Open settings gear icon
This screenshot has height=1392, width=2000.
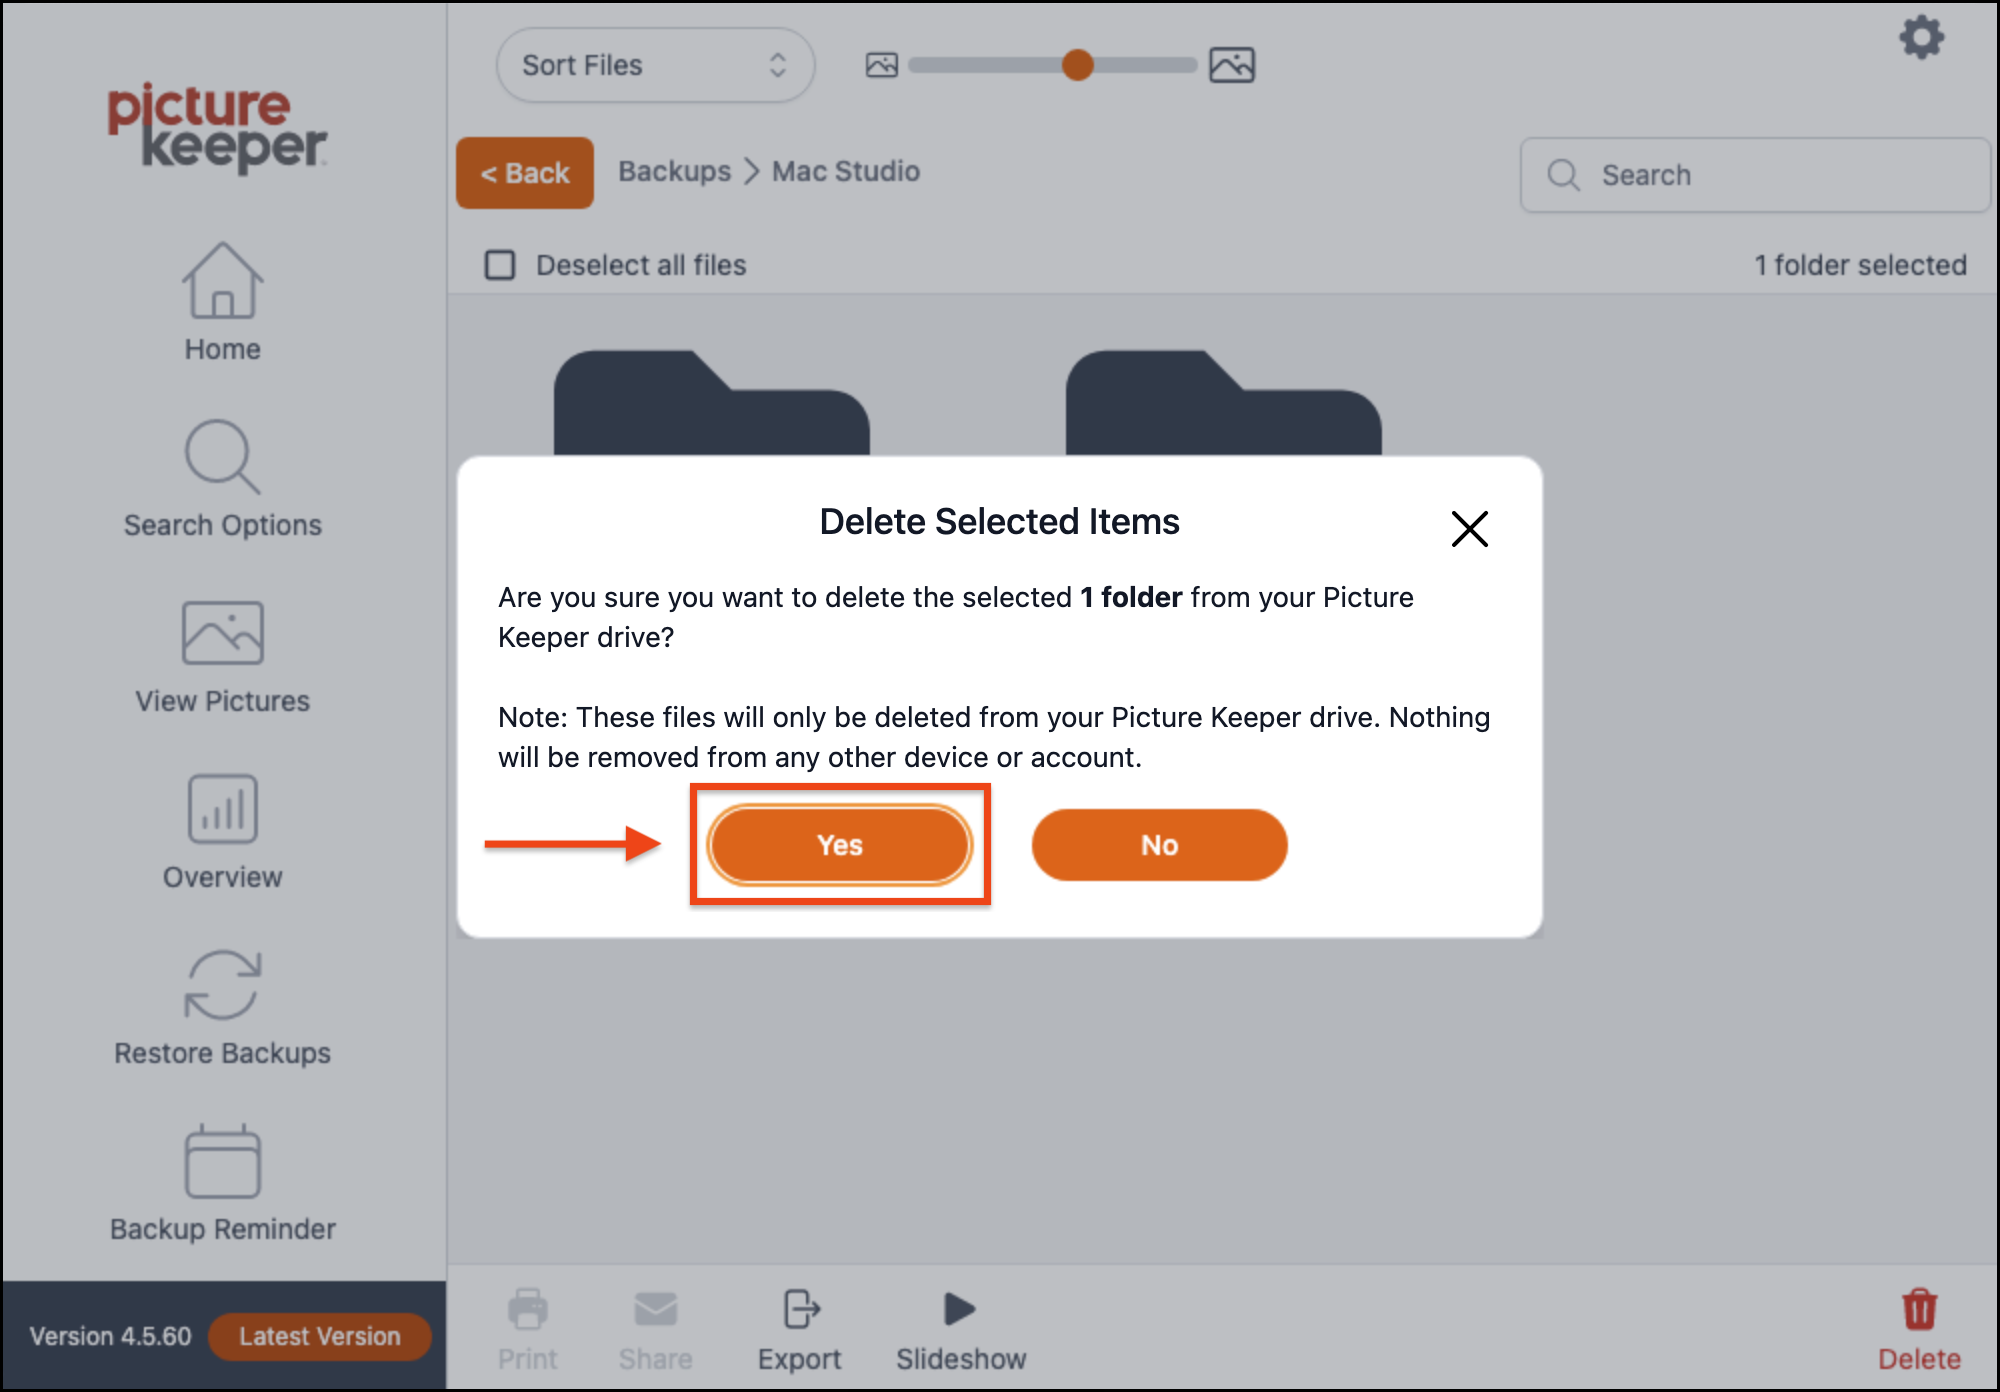pyautogui.click(x=1921, y=38)
